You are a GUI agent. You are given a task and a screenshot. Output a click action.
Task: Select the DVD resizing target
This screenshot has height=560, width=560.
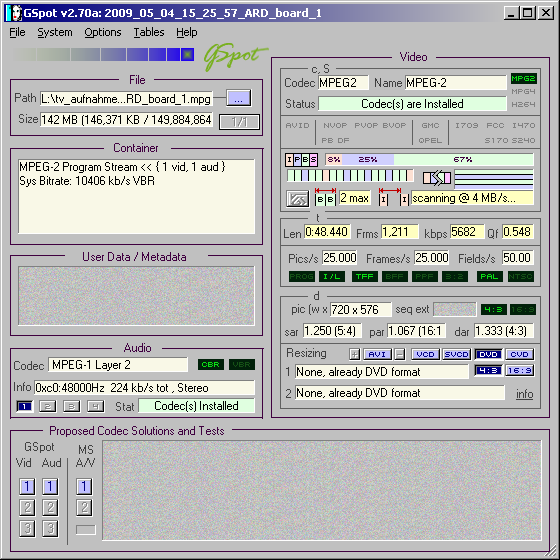coord(488,354)
